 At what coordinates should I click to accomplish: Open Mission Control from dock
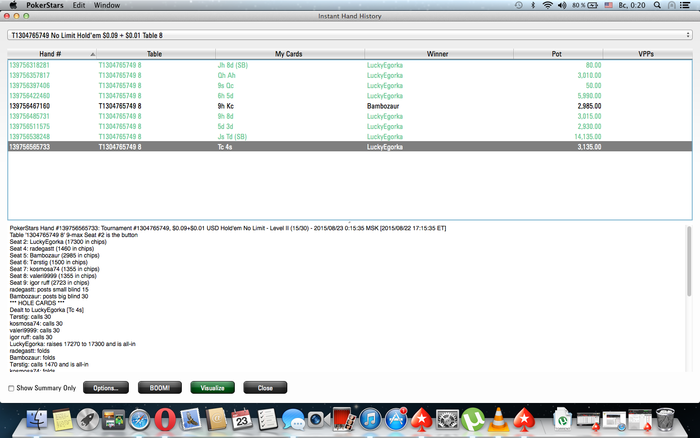tap(113, 420)
